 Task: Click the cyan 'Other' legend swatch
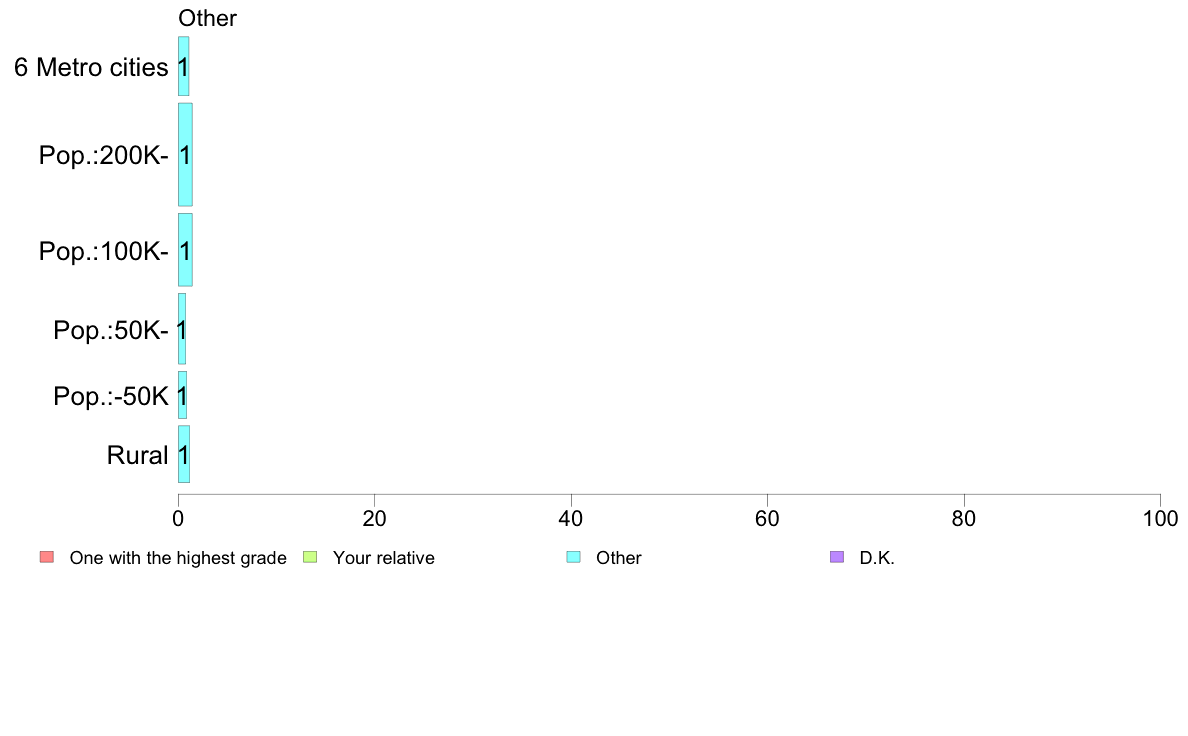(x=574, y=557)
